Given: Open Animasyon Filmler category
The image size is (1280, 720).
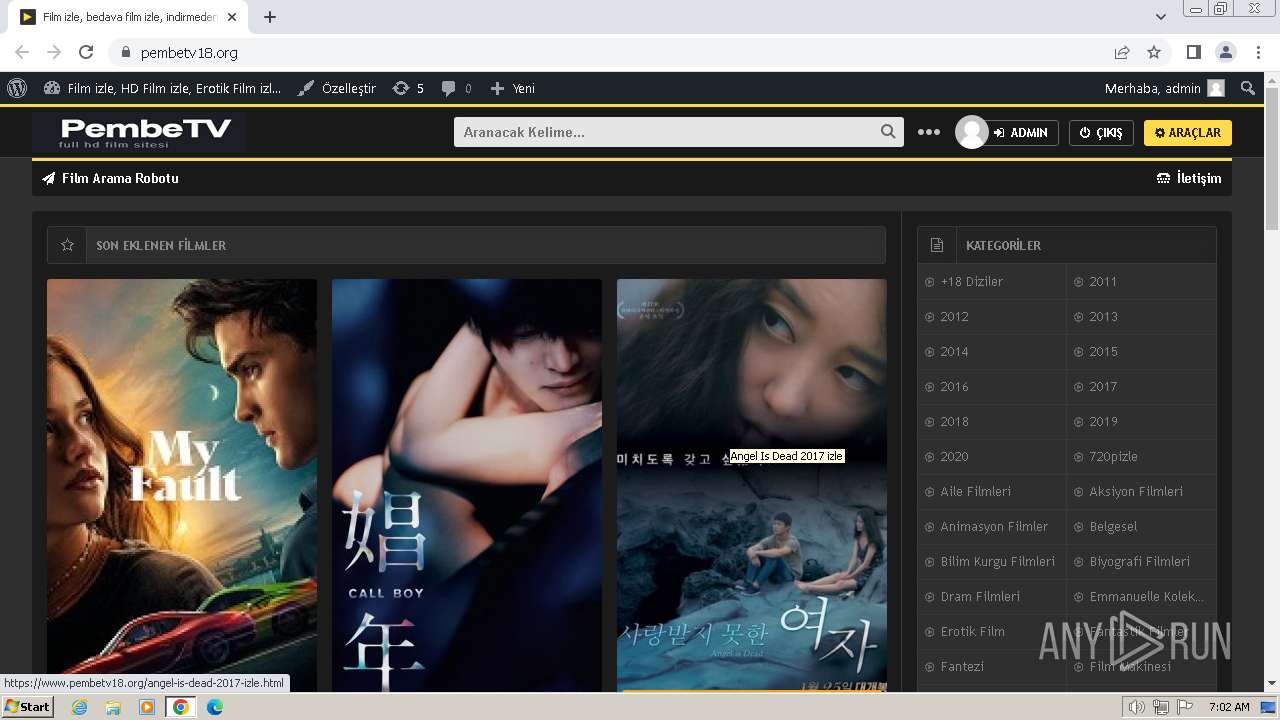Looking at the screenshot, I should [x=994, y=527].
